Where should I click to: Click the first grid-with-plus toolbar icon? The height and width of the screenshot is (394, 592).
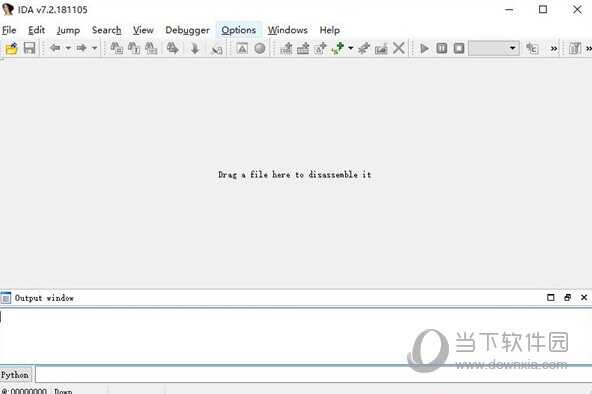(x=286, y=48)
